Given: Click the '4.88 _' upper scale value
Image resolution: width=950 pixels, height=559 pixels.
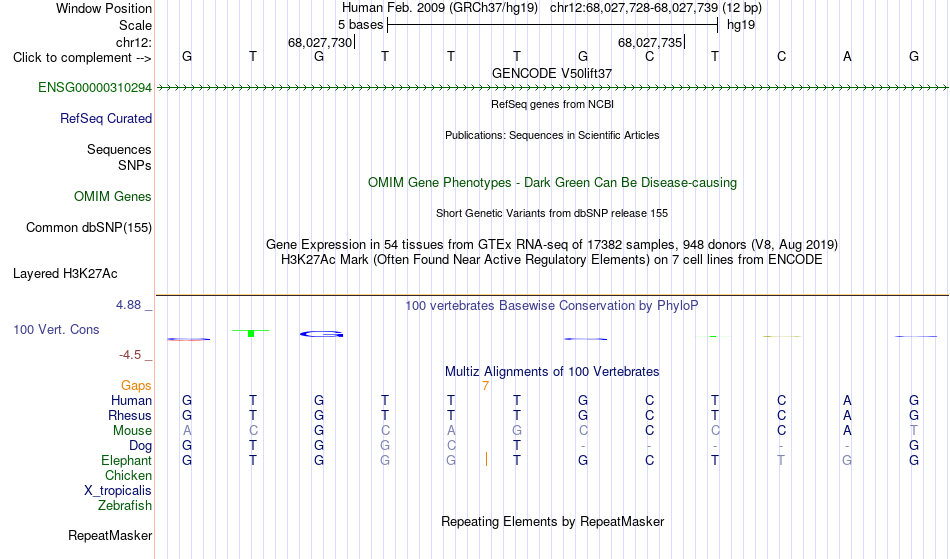Looking at the screenshot, I should [x=134, y=305].
